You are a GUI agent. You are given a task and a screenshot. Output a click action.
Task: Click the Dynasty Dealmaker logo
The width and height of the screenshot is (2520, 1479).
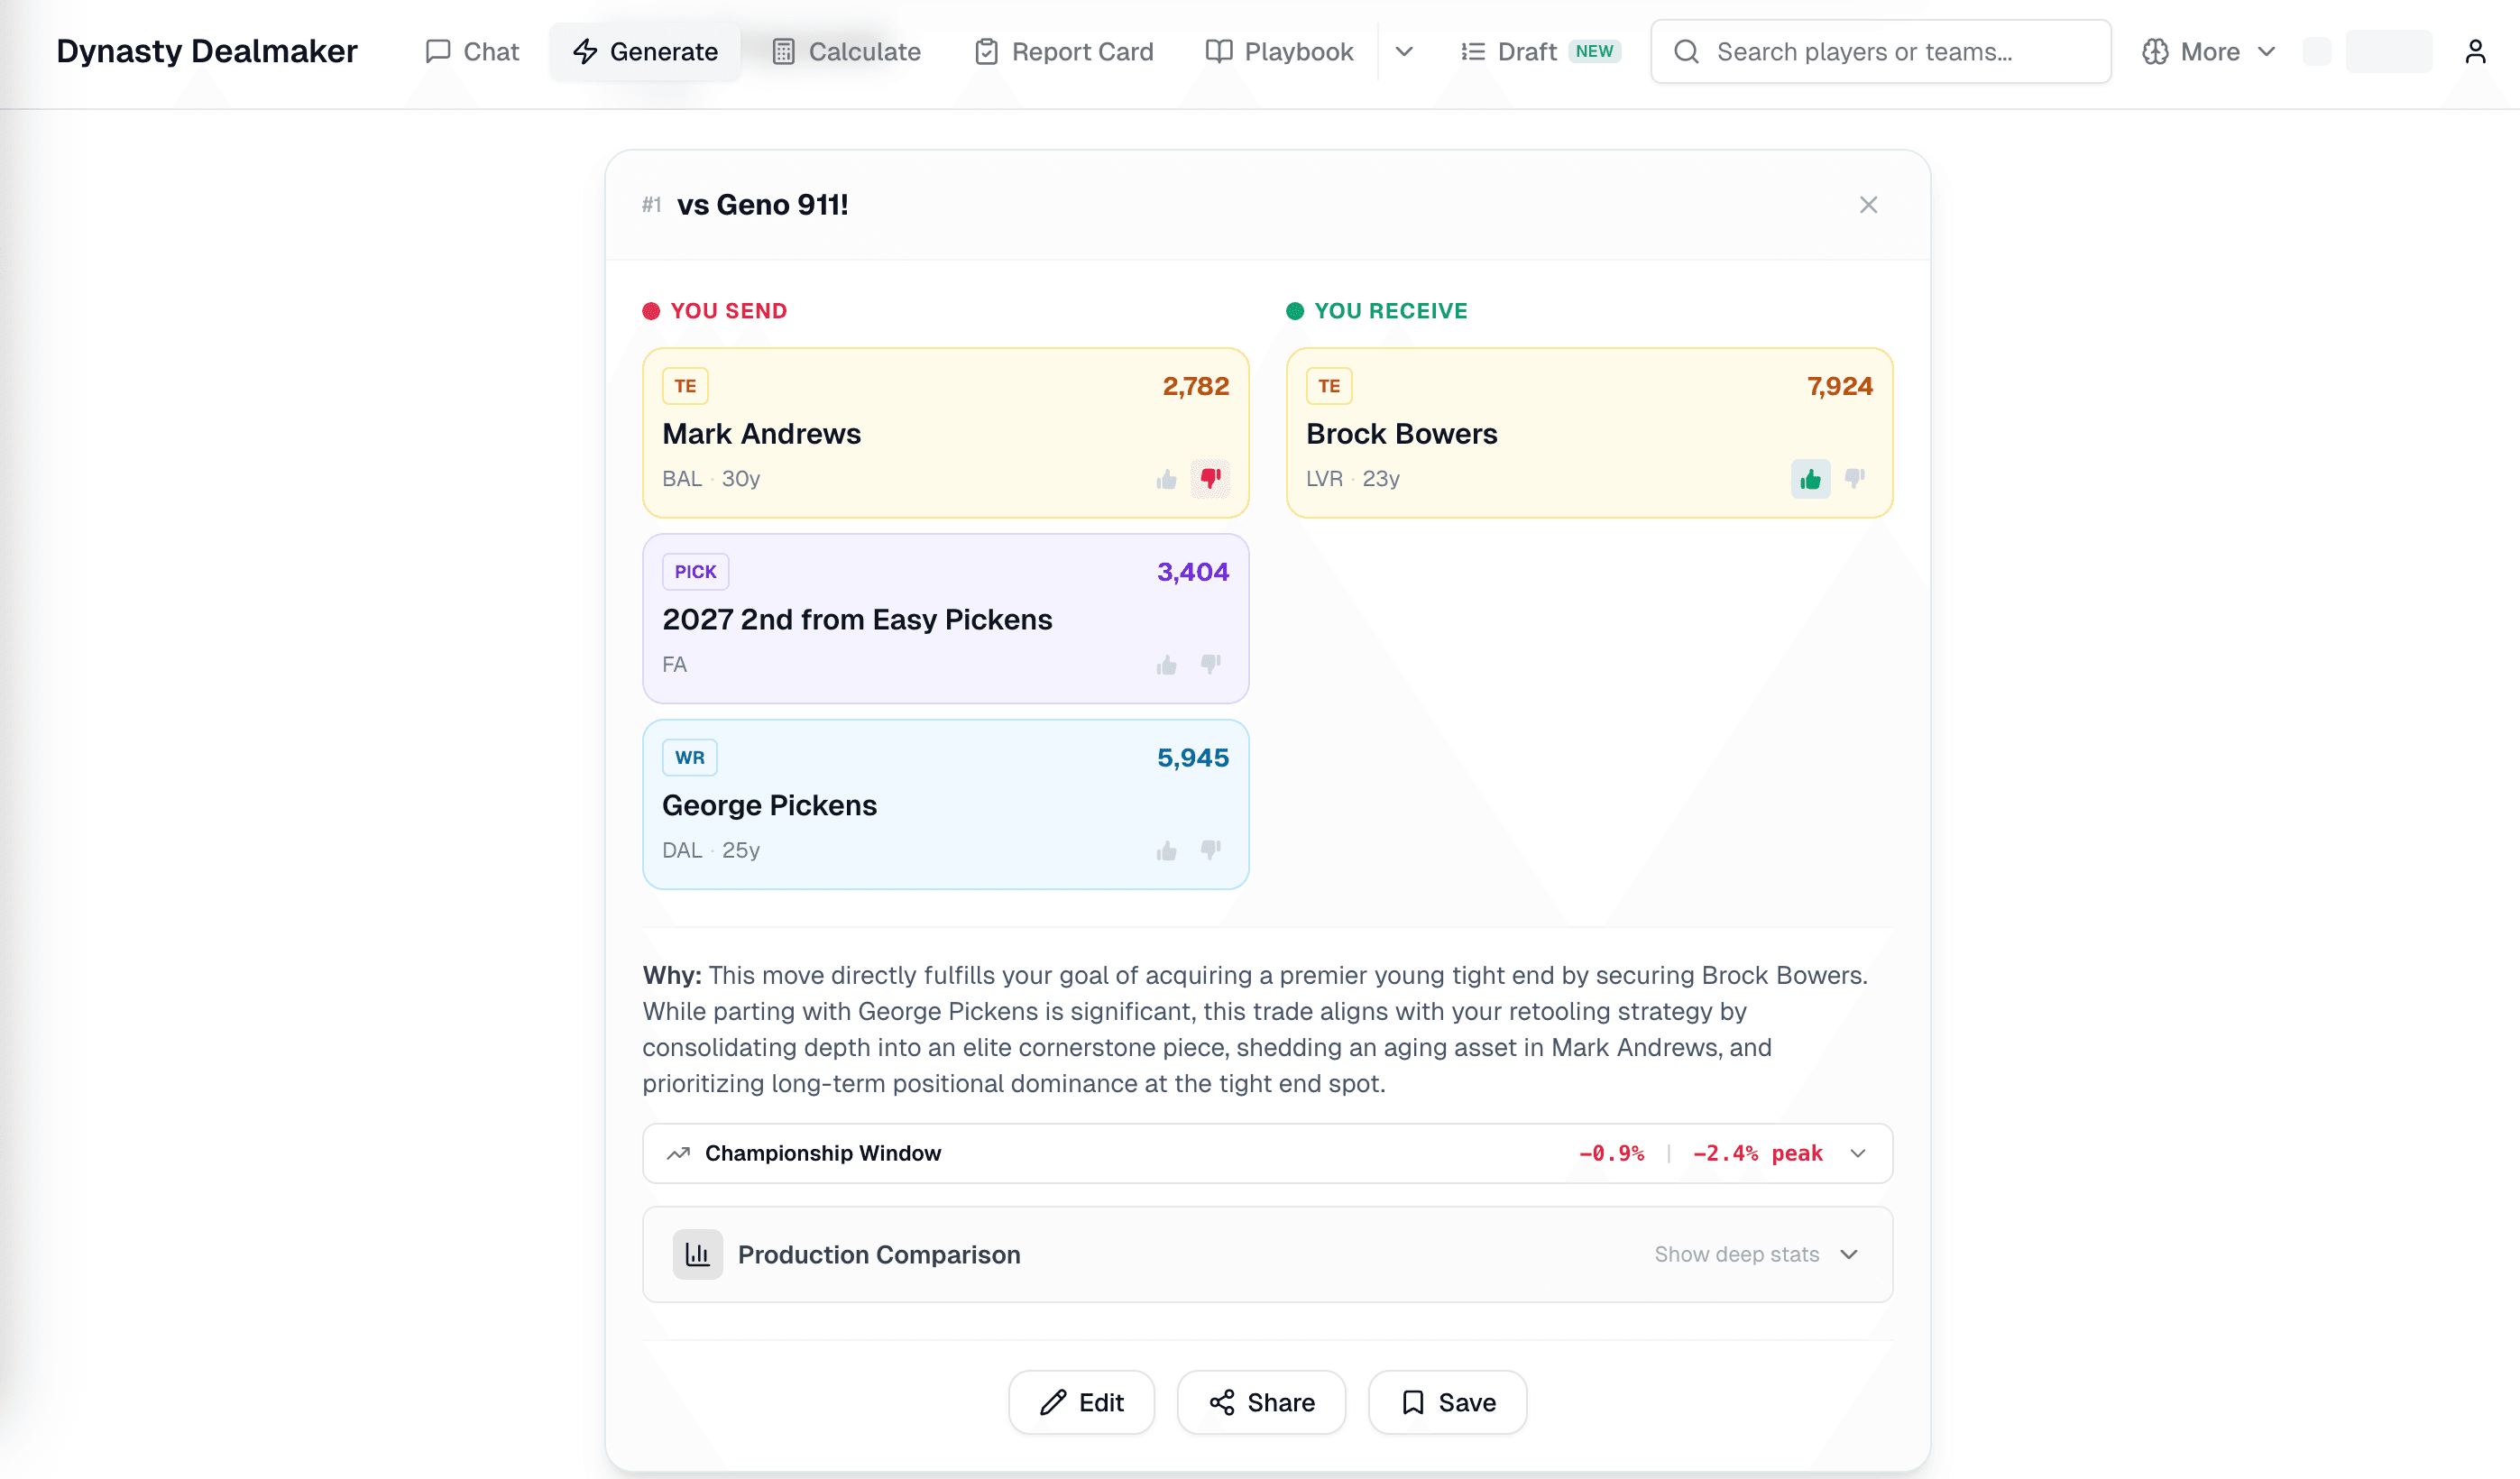pos(207,51)
